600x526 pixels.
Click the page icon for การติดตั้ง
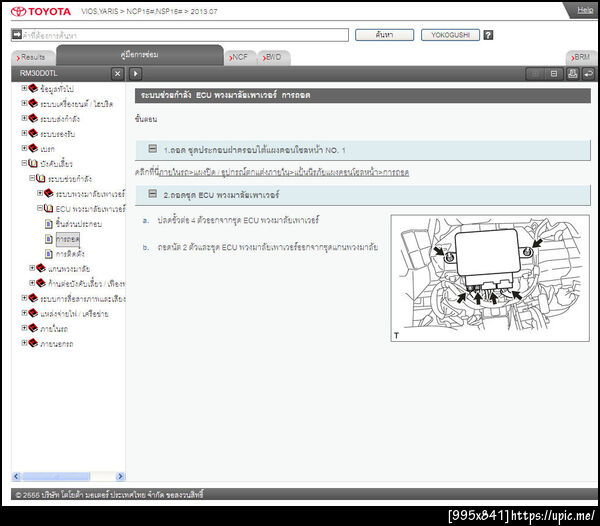(x=49, y=254)
